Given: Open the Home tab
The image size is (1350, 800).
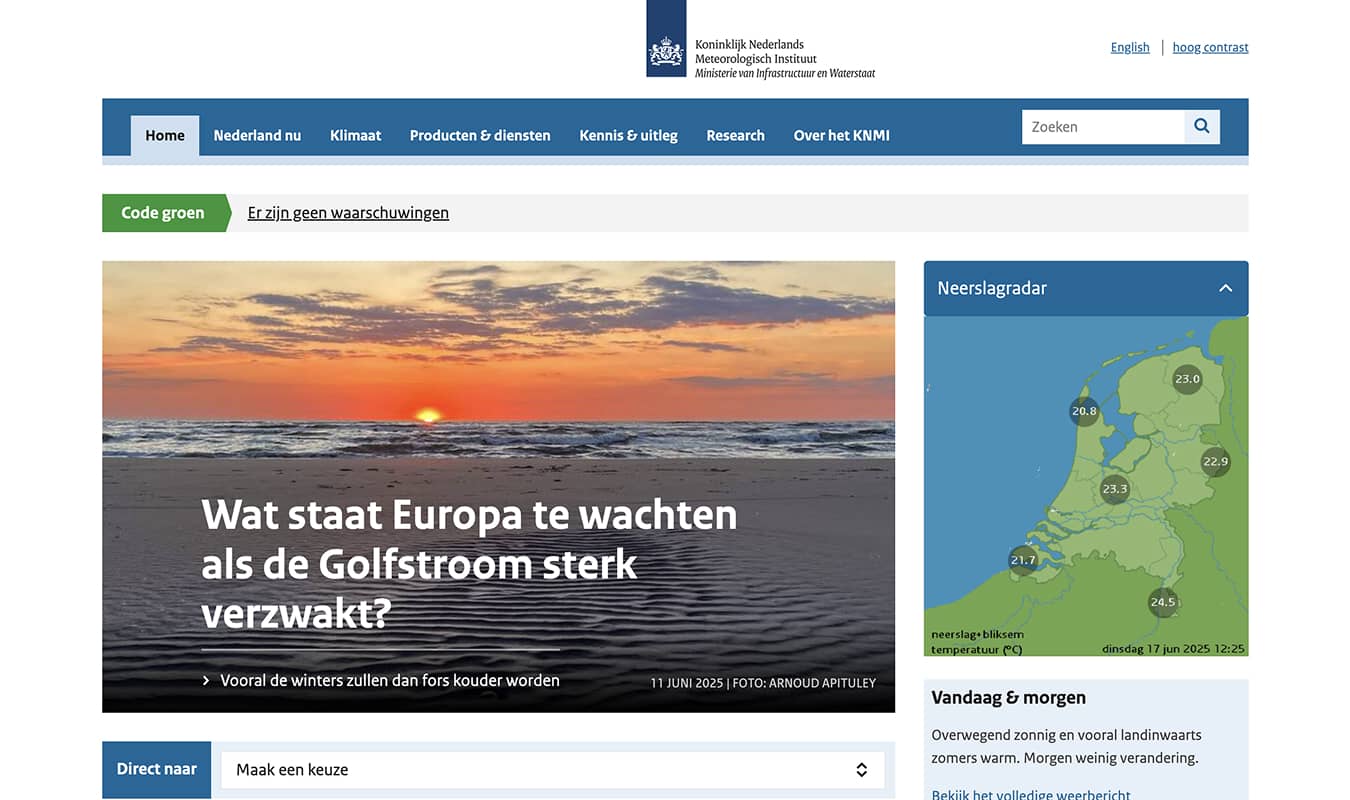Looking at the screenshot, I should [165, 136].
